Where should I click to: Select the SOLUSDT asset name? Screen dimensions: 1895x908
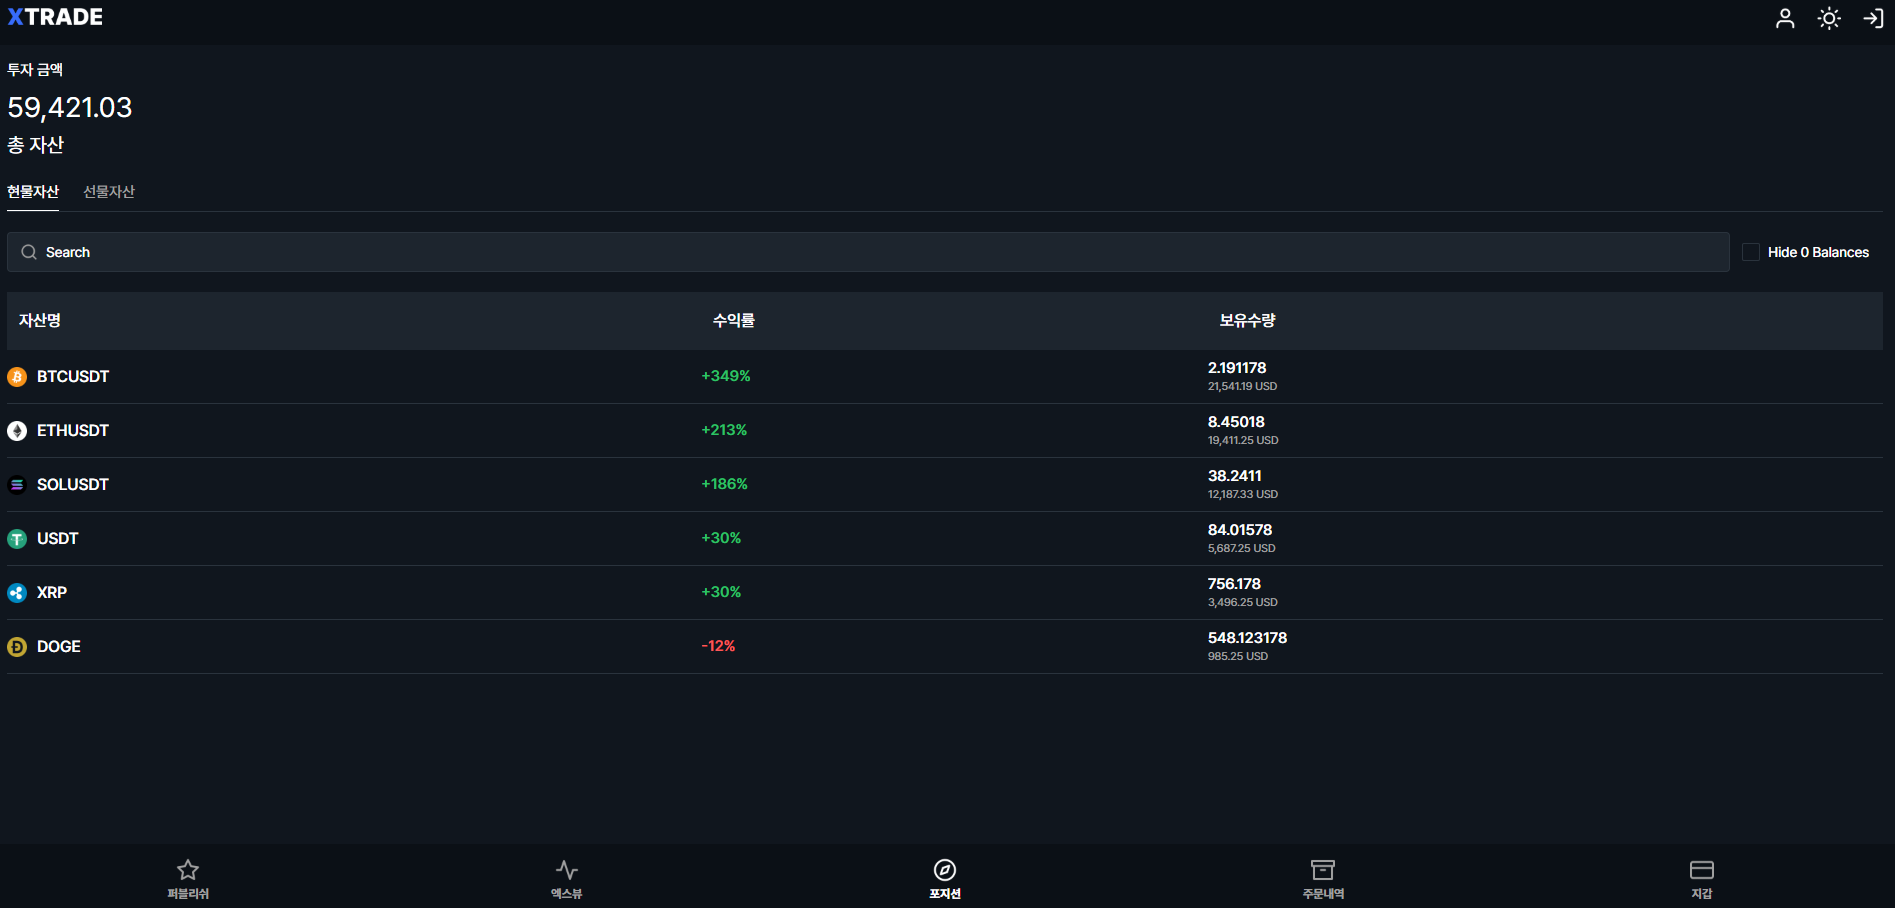(x=73, y=484)
